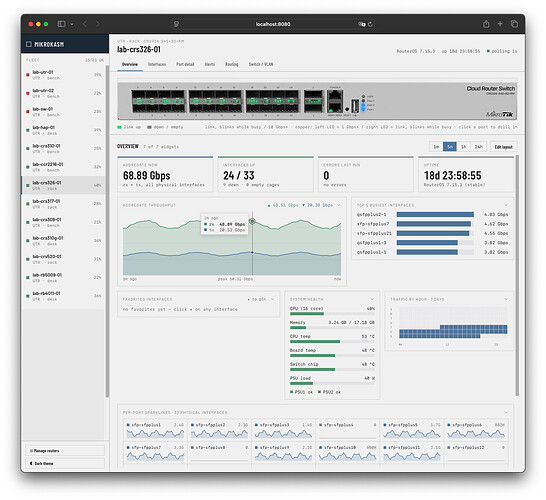Image resolution: width=546 pixels, height=500 pixels.
Task: Collapse the Aggregate Throughput widget chevron
Action: tap(339, 205)
